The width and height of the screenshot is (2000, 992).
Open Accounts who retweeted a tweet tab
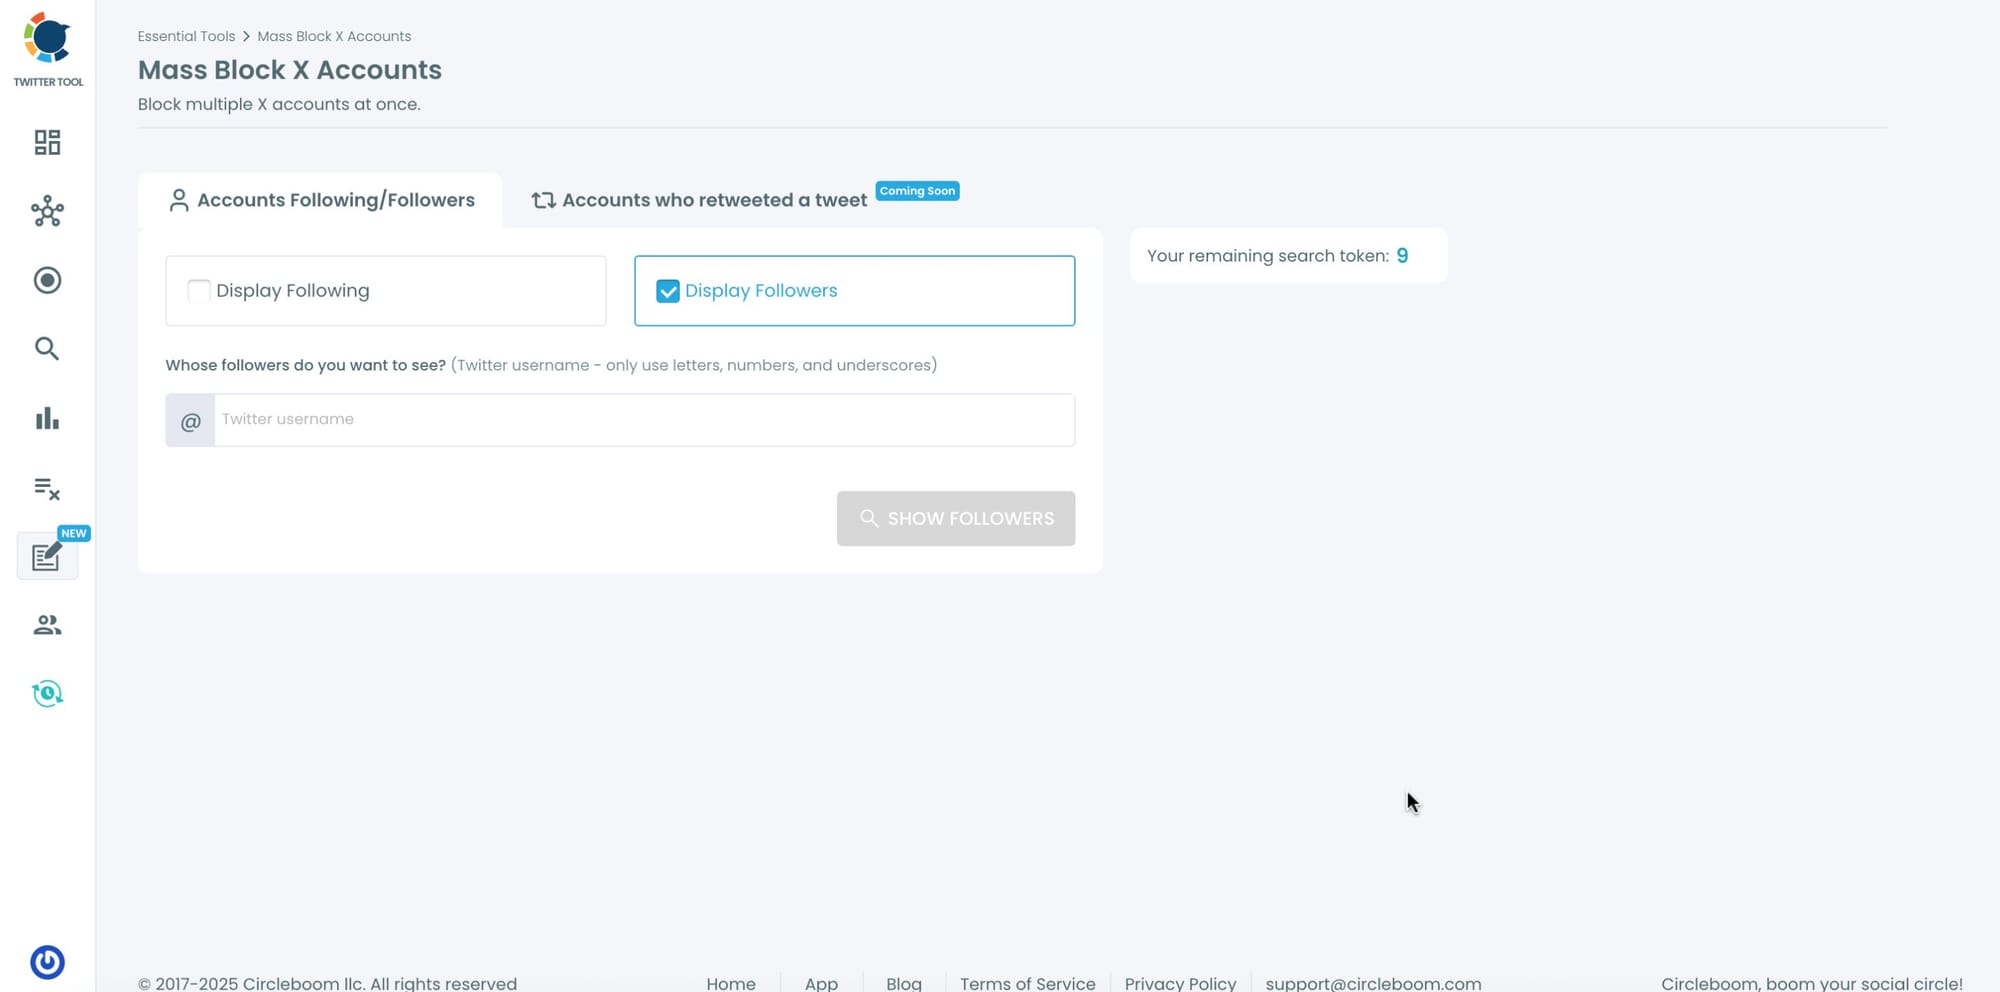[700, 200]
